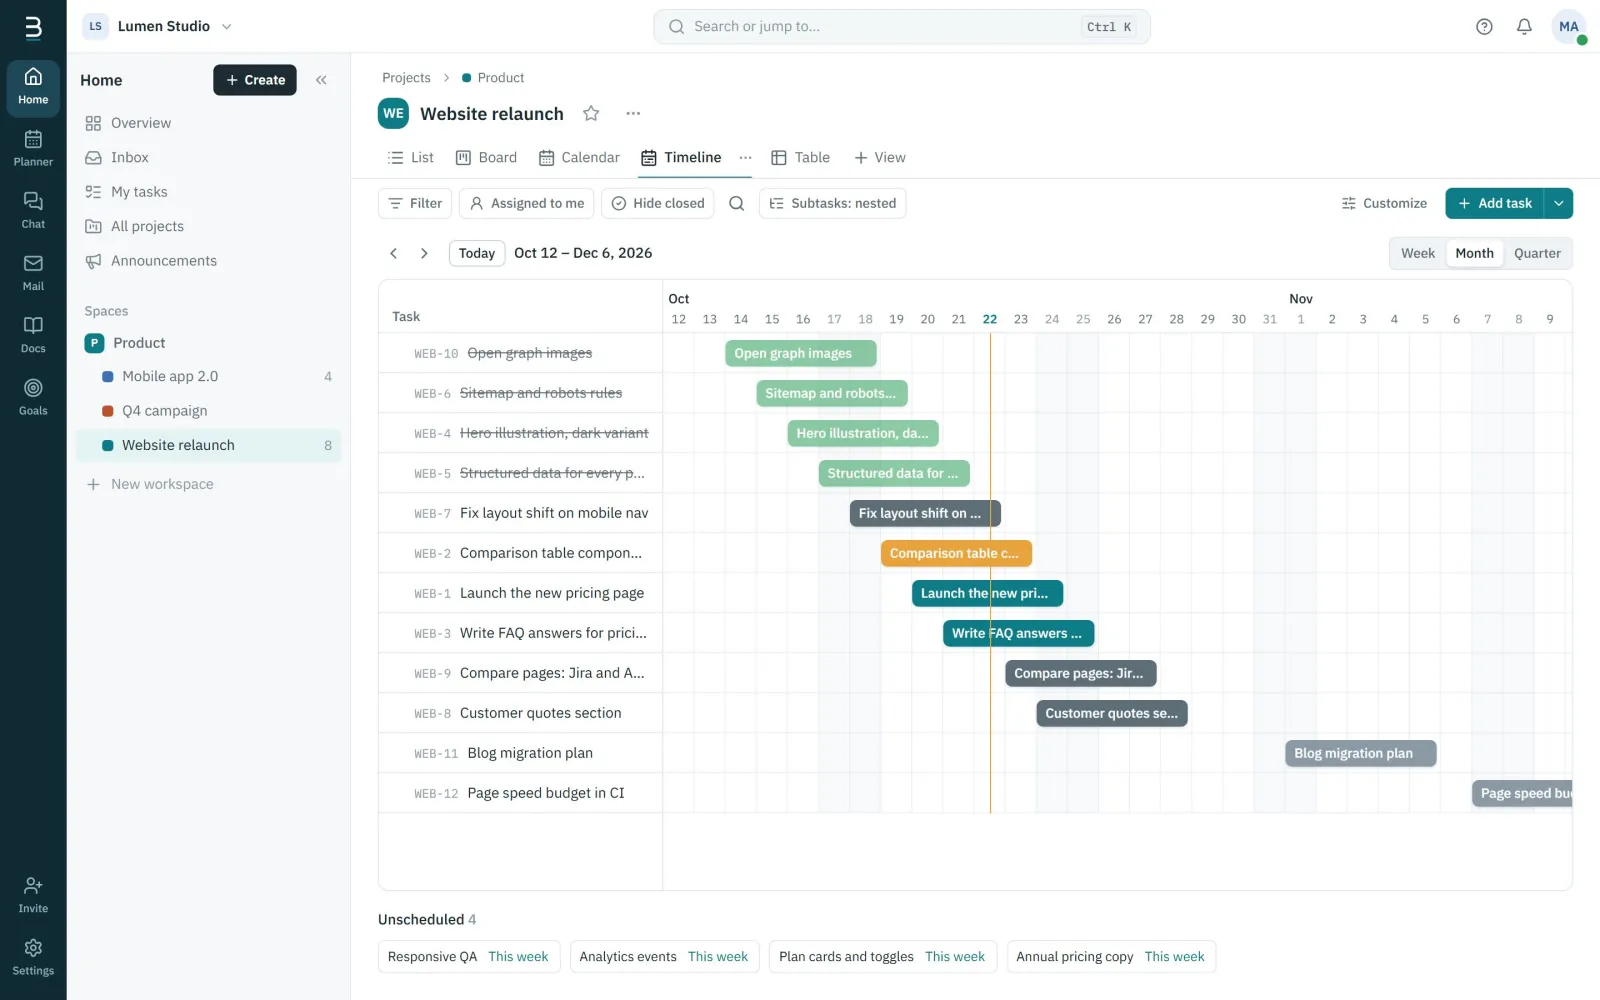Click the Invite people icon
The height and width of the screenshot is (1000, 1600).
tap(33, 894)
